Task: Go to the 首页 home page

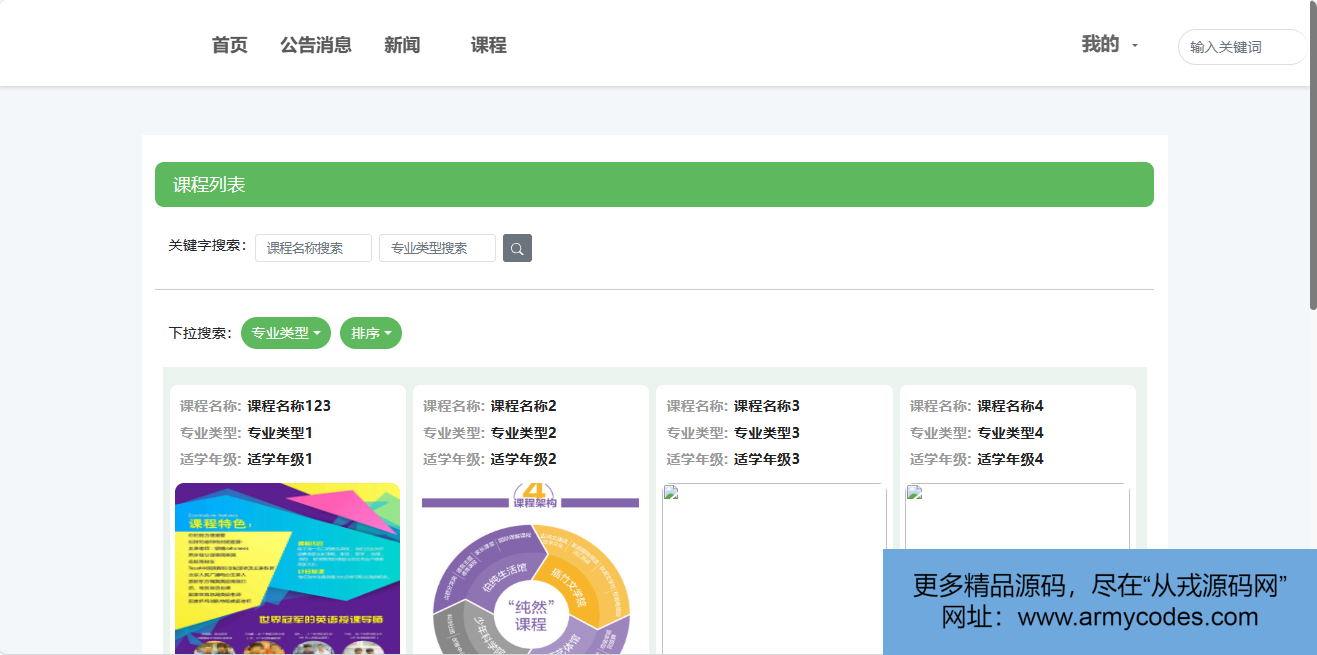Action: [229, 45]
